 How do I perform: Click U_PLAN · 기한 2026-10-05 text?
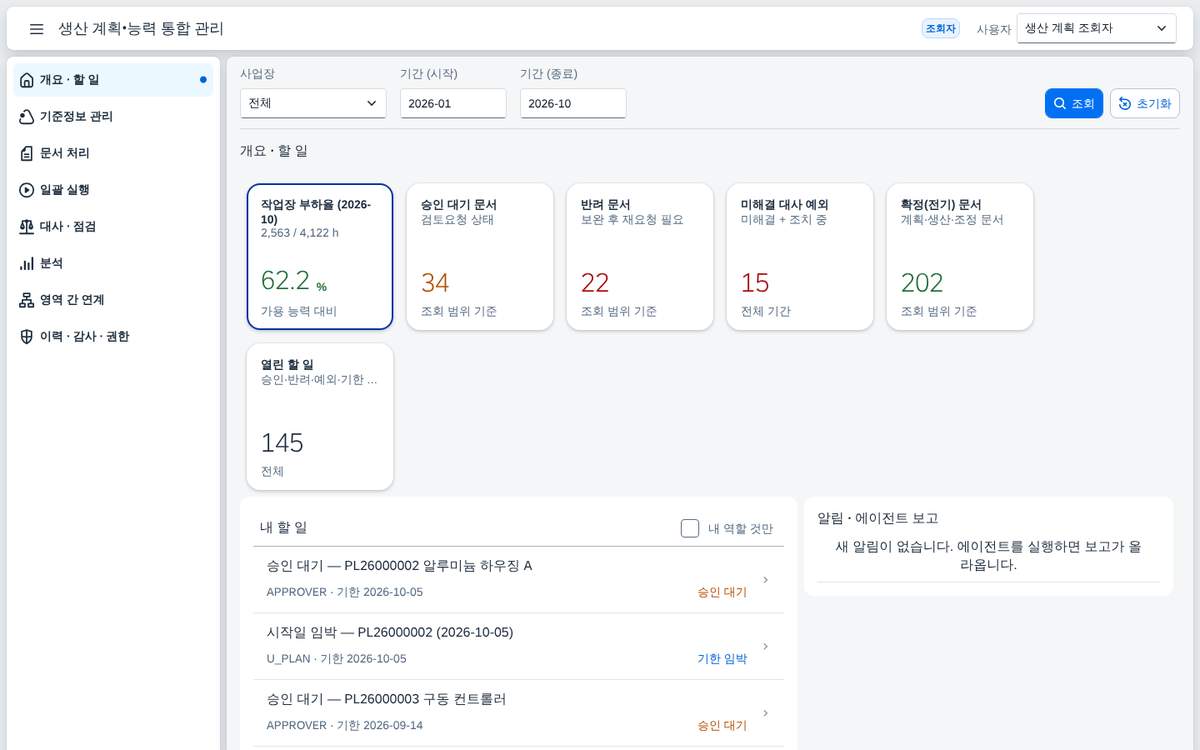click(336, 659)
